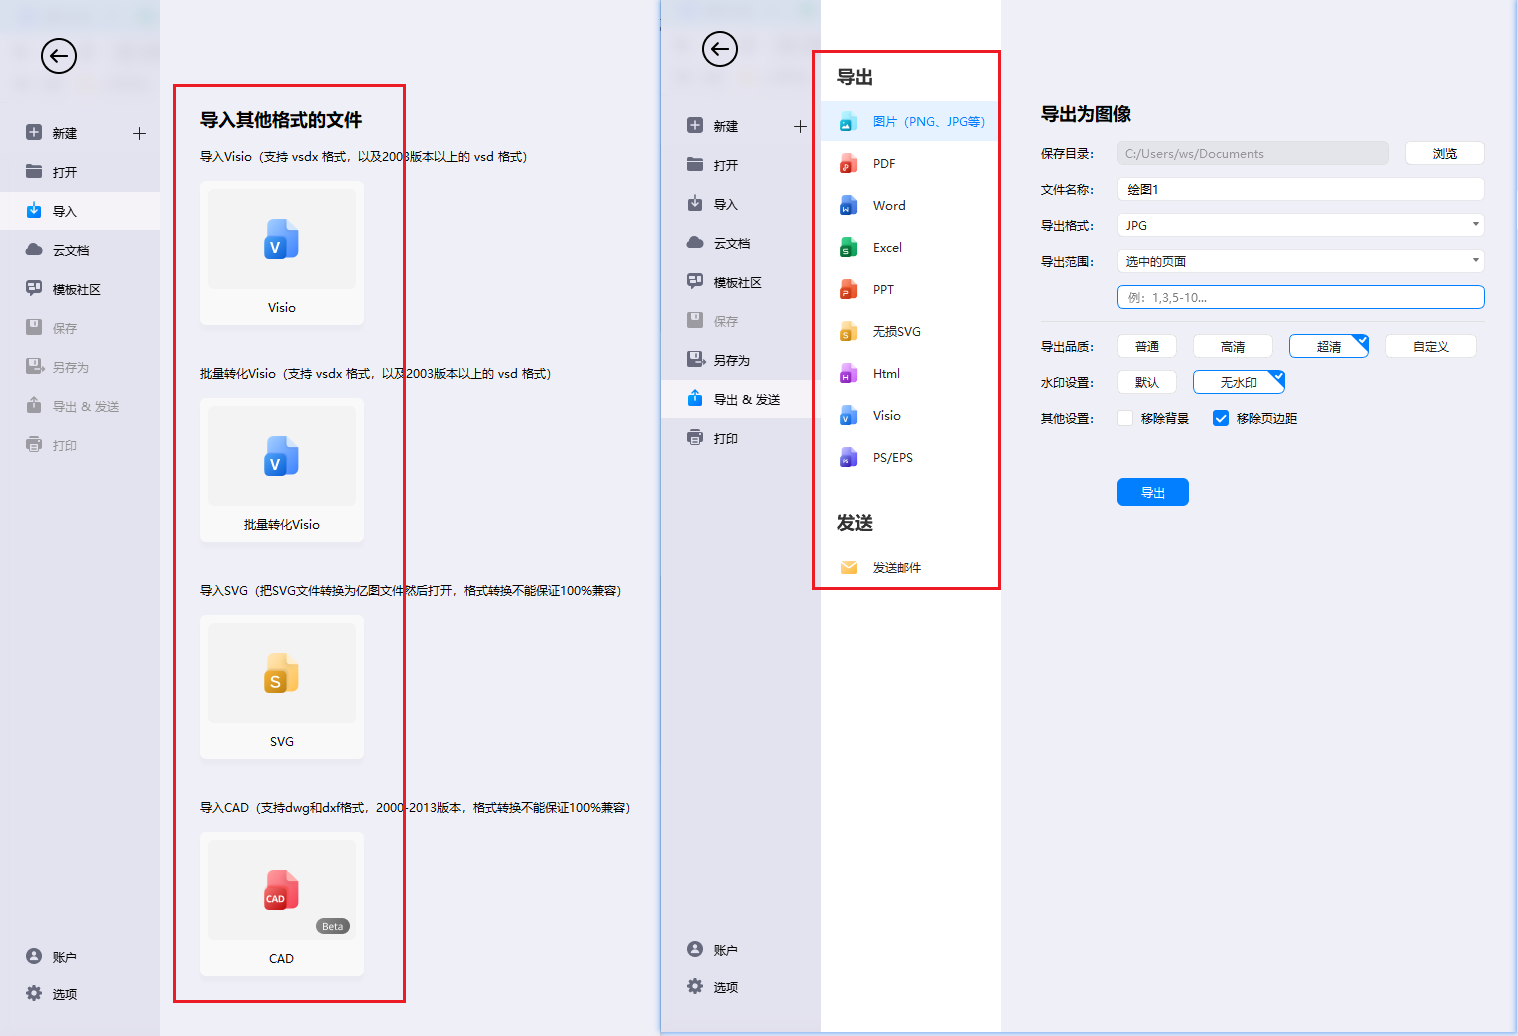The width and height of the screenshot is (1518, 1036).
Task: Go to 导入 in the export screen sidebar
Action: [x=741, y=205]
